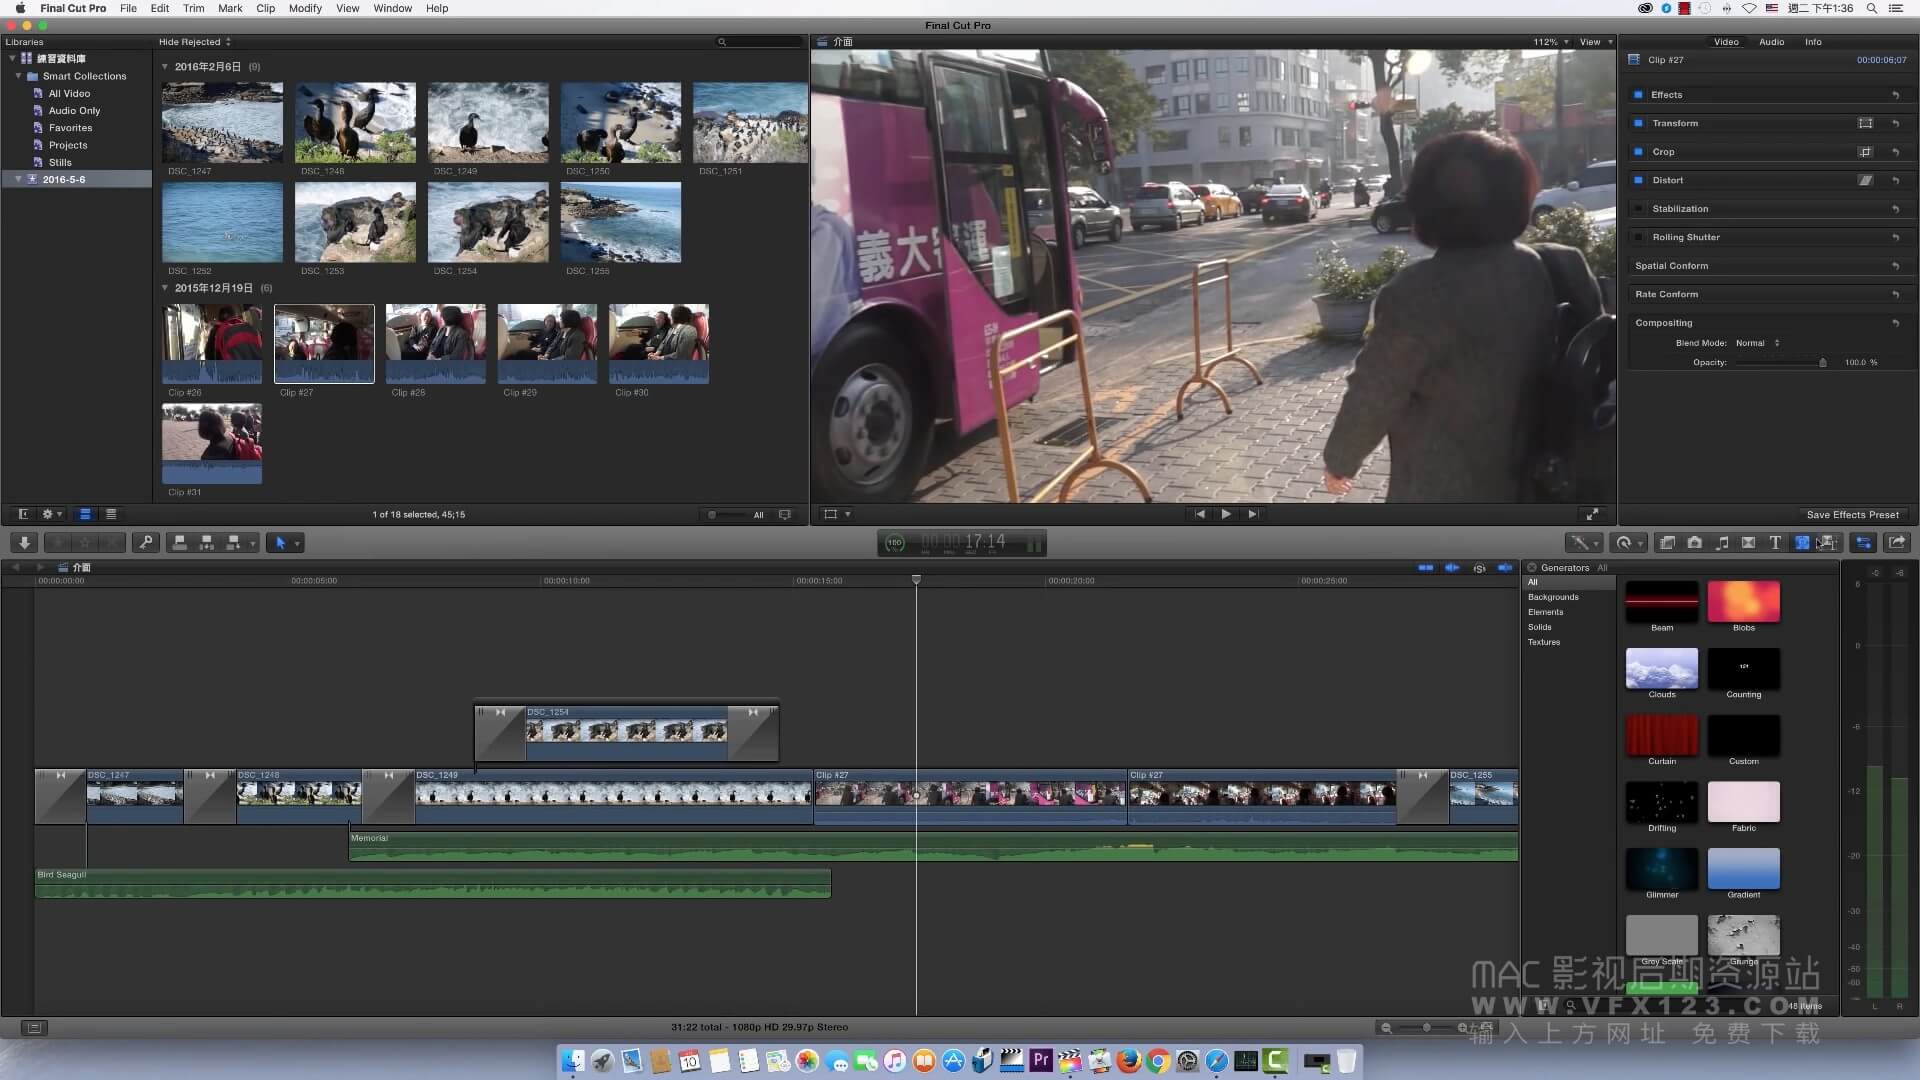Screen dimensions: 1920x1080
Task: Show the Photos browser camera icon
Action: 1694,543
